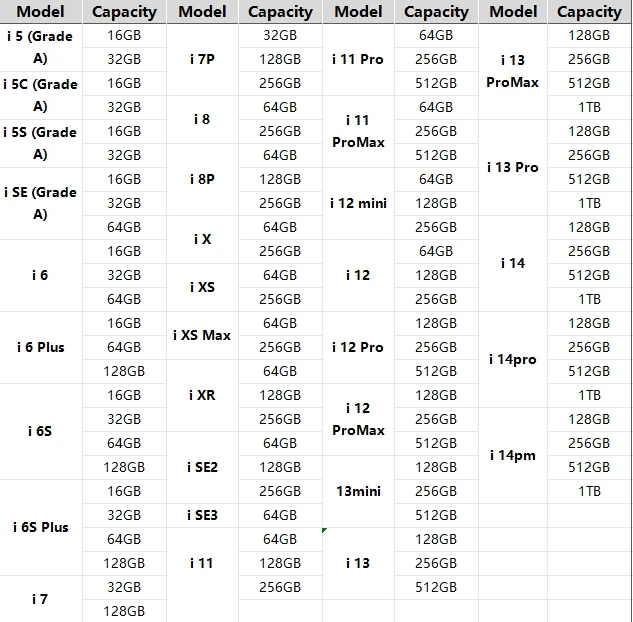Click the 13mini model cell
Screen dimensions: 633x622
(358, 491)
